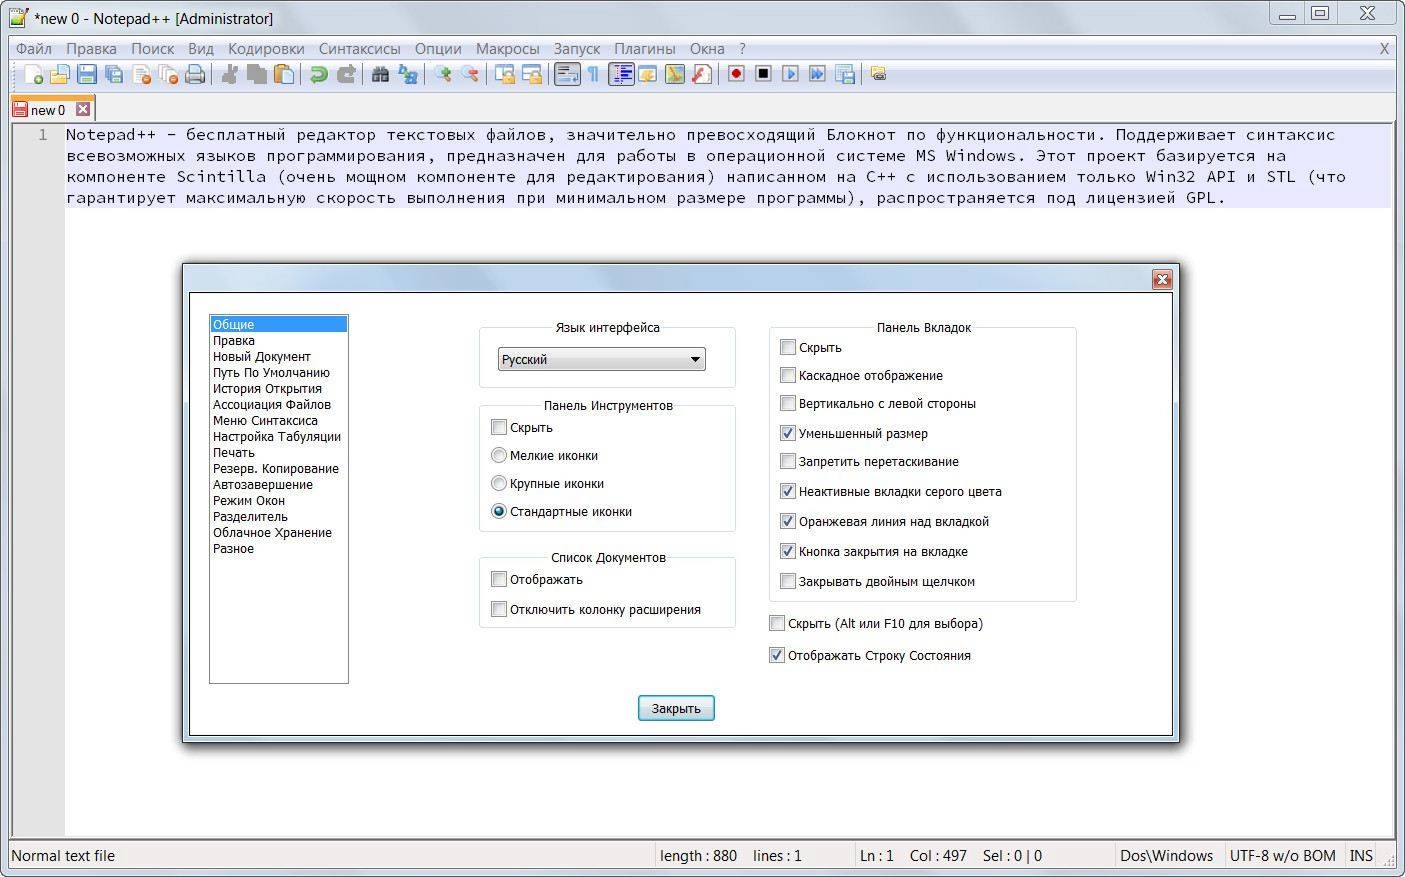Toggle synchronized horizontal scrolling icon
This screenshot has width=1405, height=877.
(532, 74)
